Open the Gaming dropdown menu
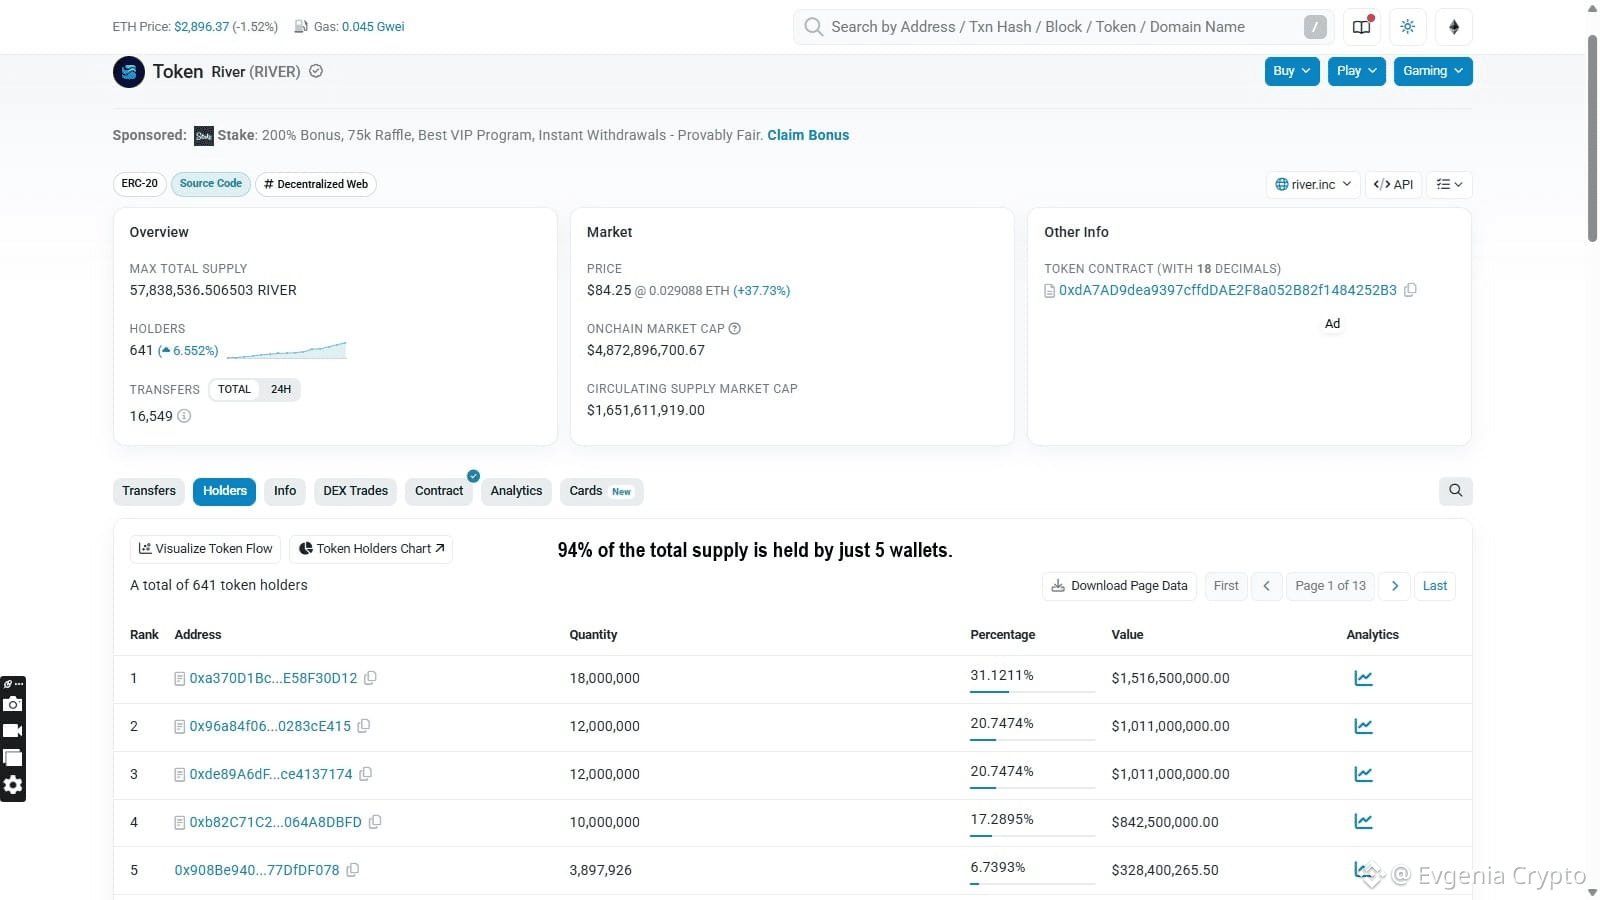The width and height of the screenshot is (1600, 900). coord(1433,71)
